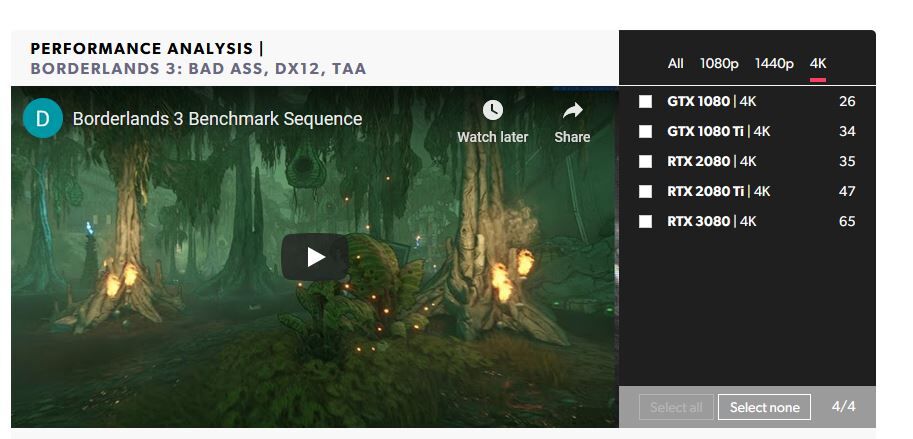
Task: Click the score 35 for RTX 2080
Action: coord(847,161)
